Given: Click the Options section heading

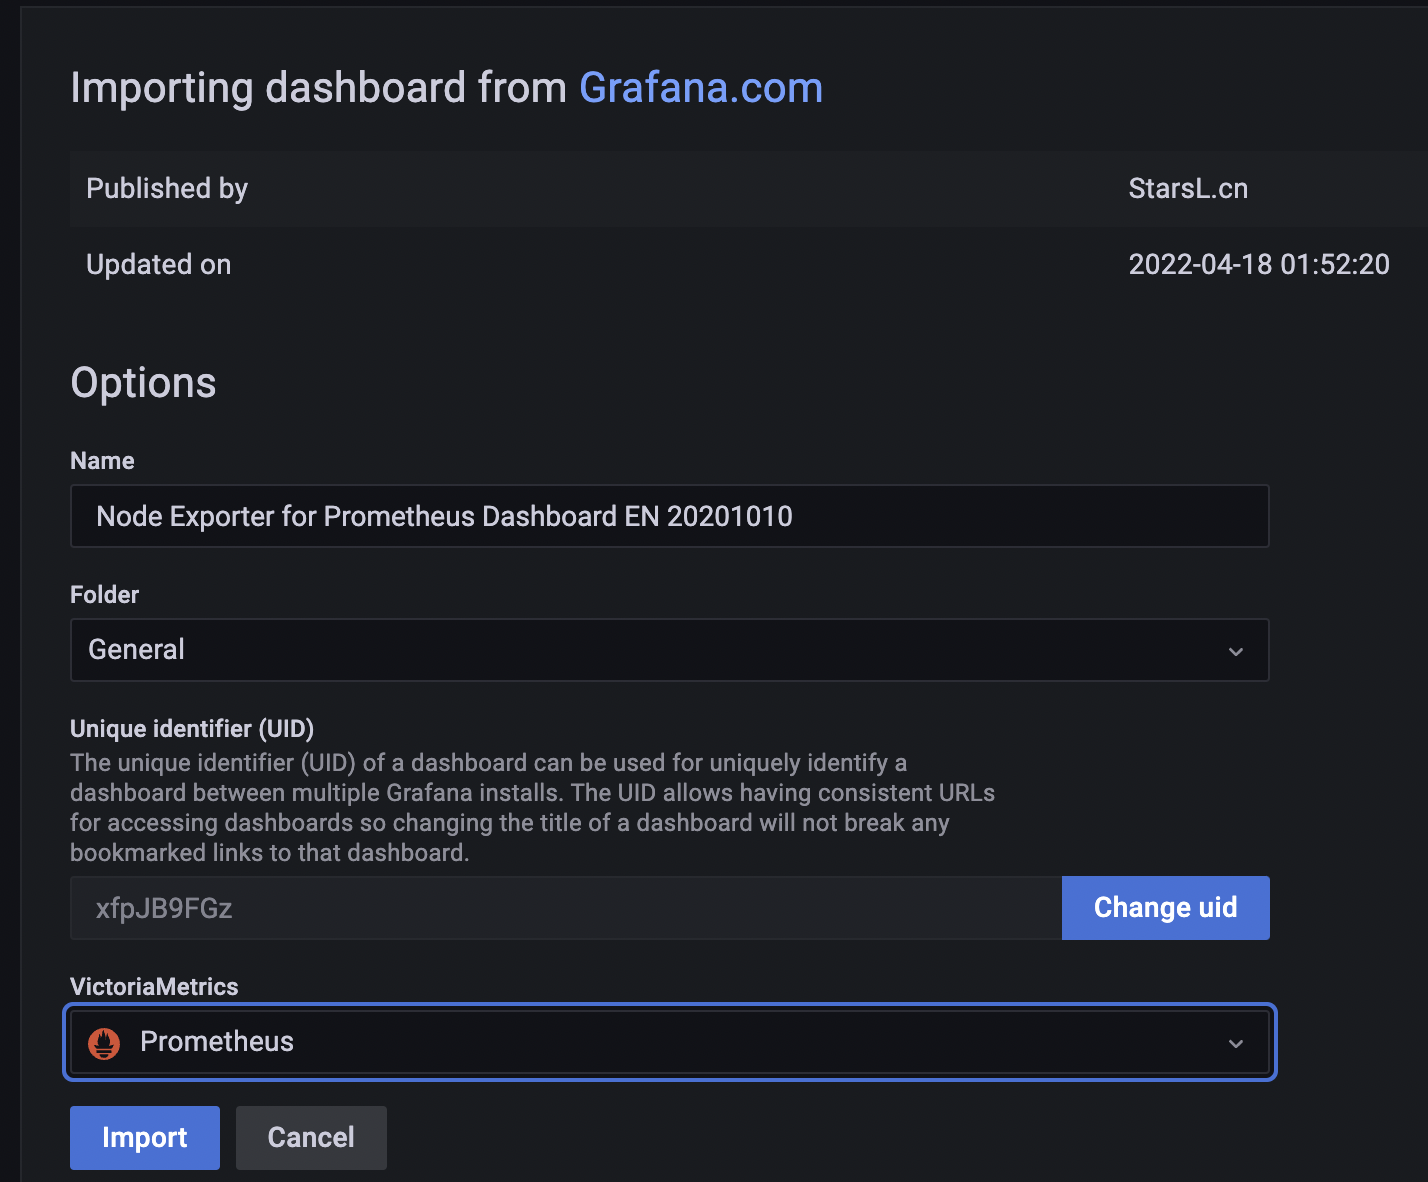Looking at the screenshot, I should tap(143, 383).
